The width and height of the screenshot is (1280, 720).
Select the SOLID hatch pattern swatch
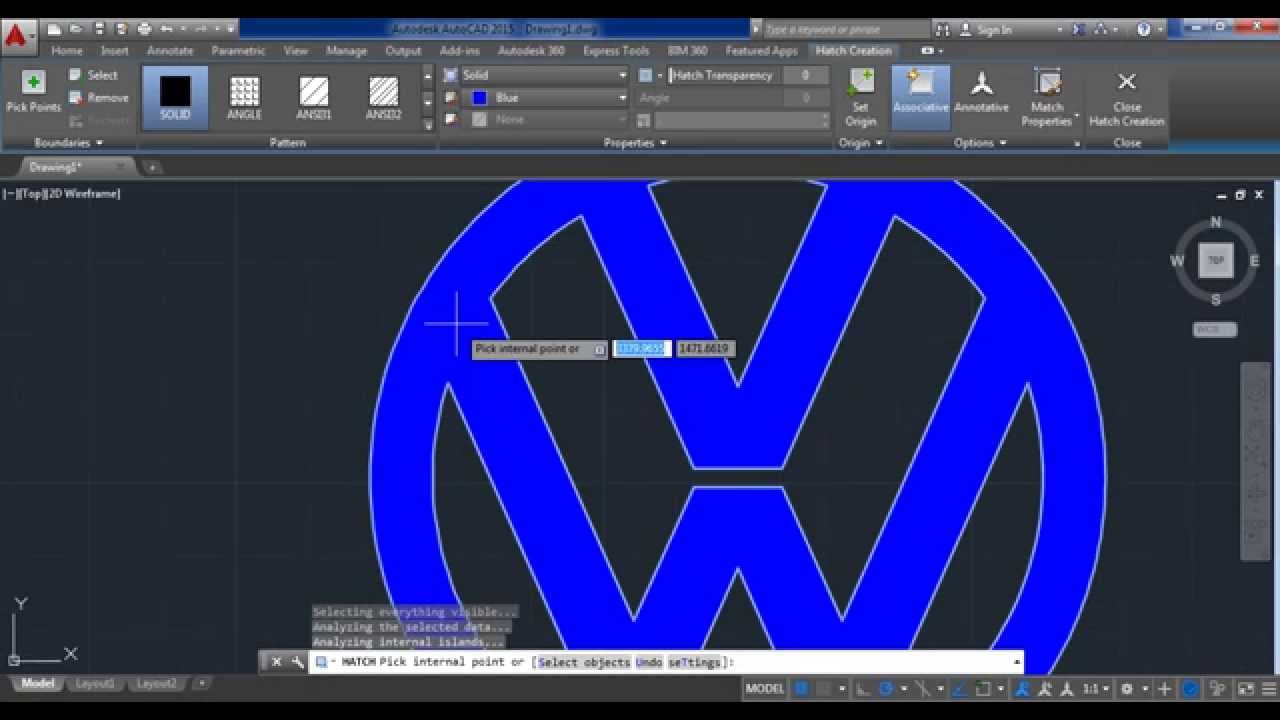175,97
